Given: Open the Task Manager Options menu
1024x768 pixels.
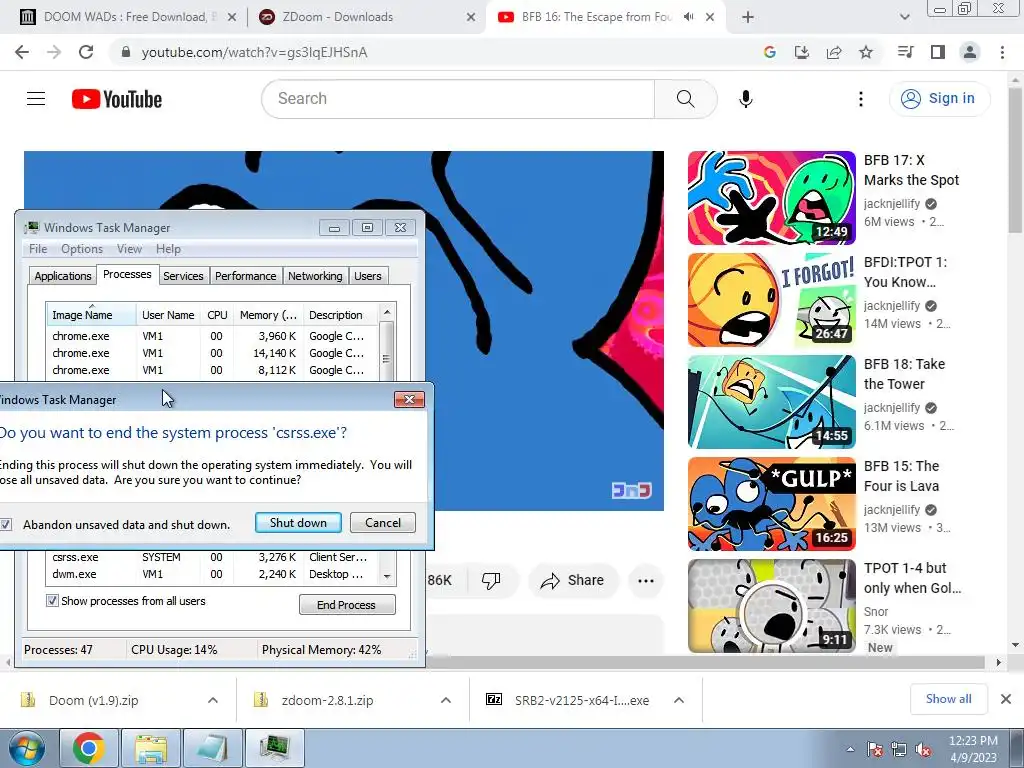Looking at the screenshot, I should click(82, 249).
